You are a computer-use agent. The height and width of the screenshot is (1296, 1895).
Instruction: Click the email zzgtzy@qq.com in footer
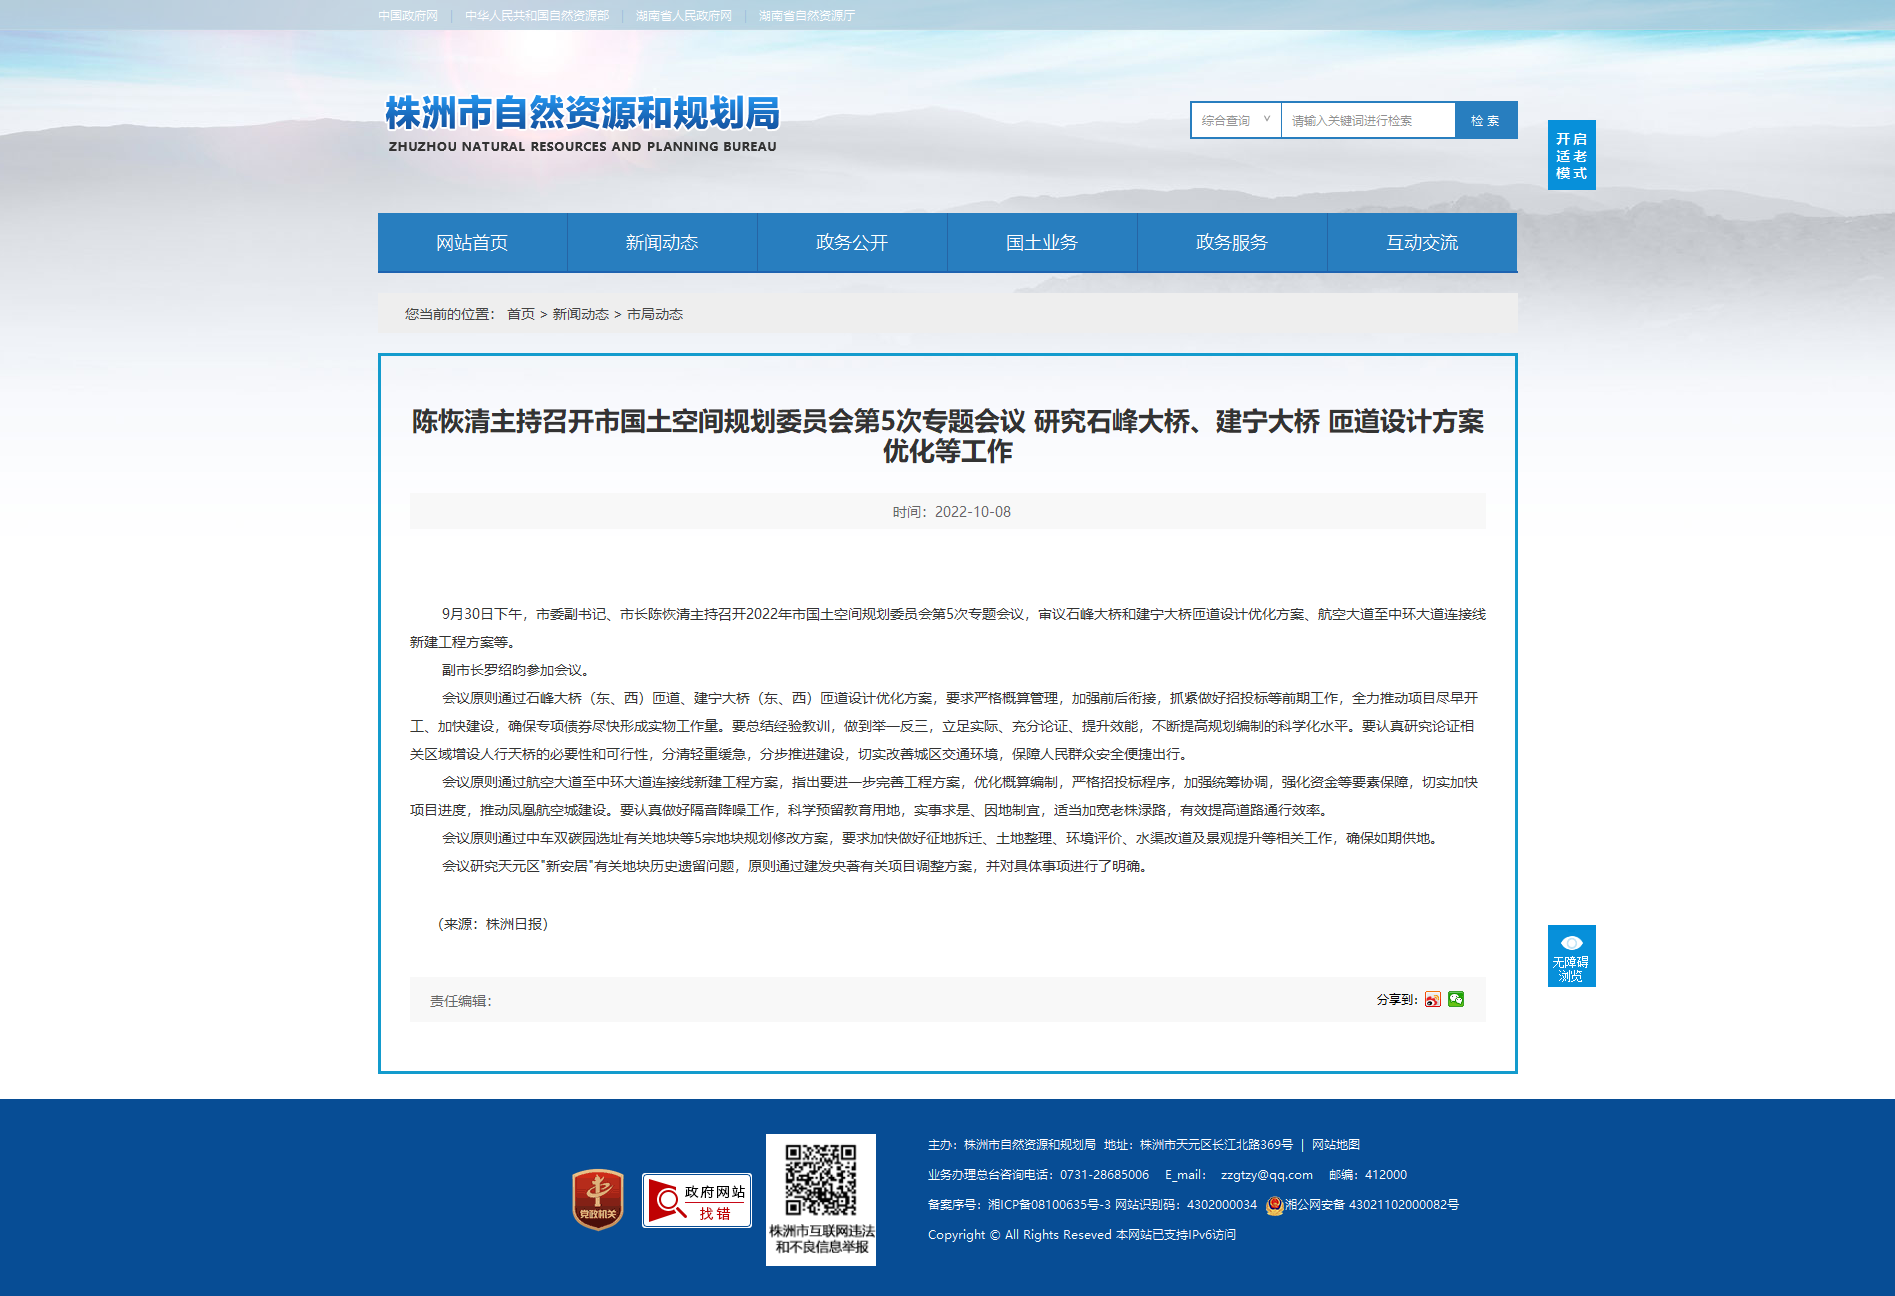click(1266, 1175)
